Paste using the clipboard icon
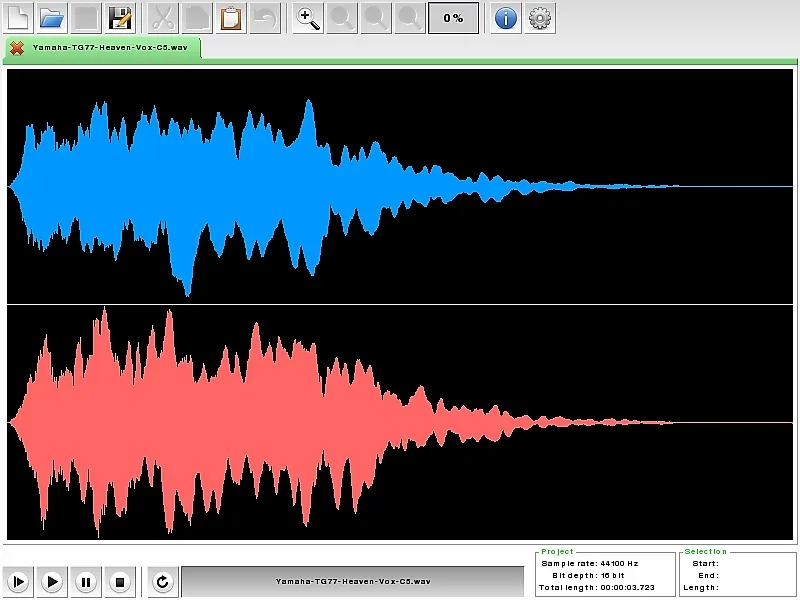The height and width of the screenshot is (600, 800). [x=231, y=17]
